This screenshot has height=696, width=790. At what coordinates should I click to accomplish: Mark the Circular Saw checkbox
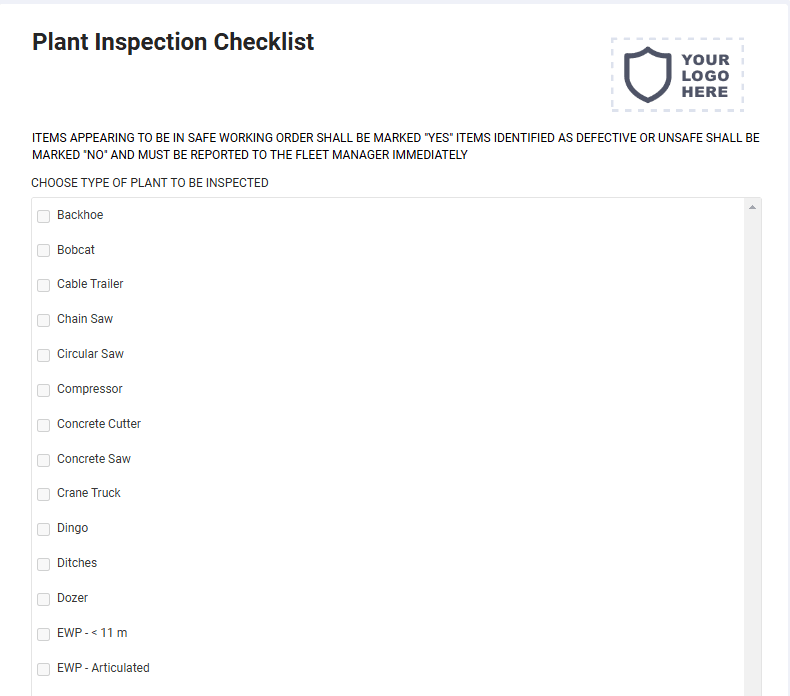coord(44,355)
